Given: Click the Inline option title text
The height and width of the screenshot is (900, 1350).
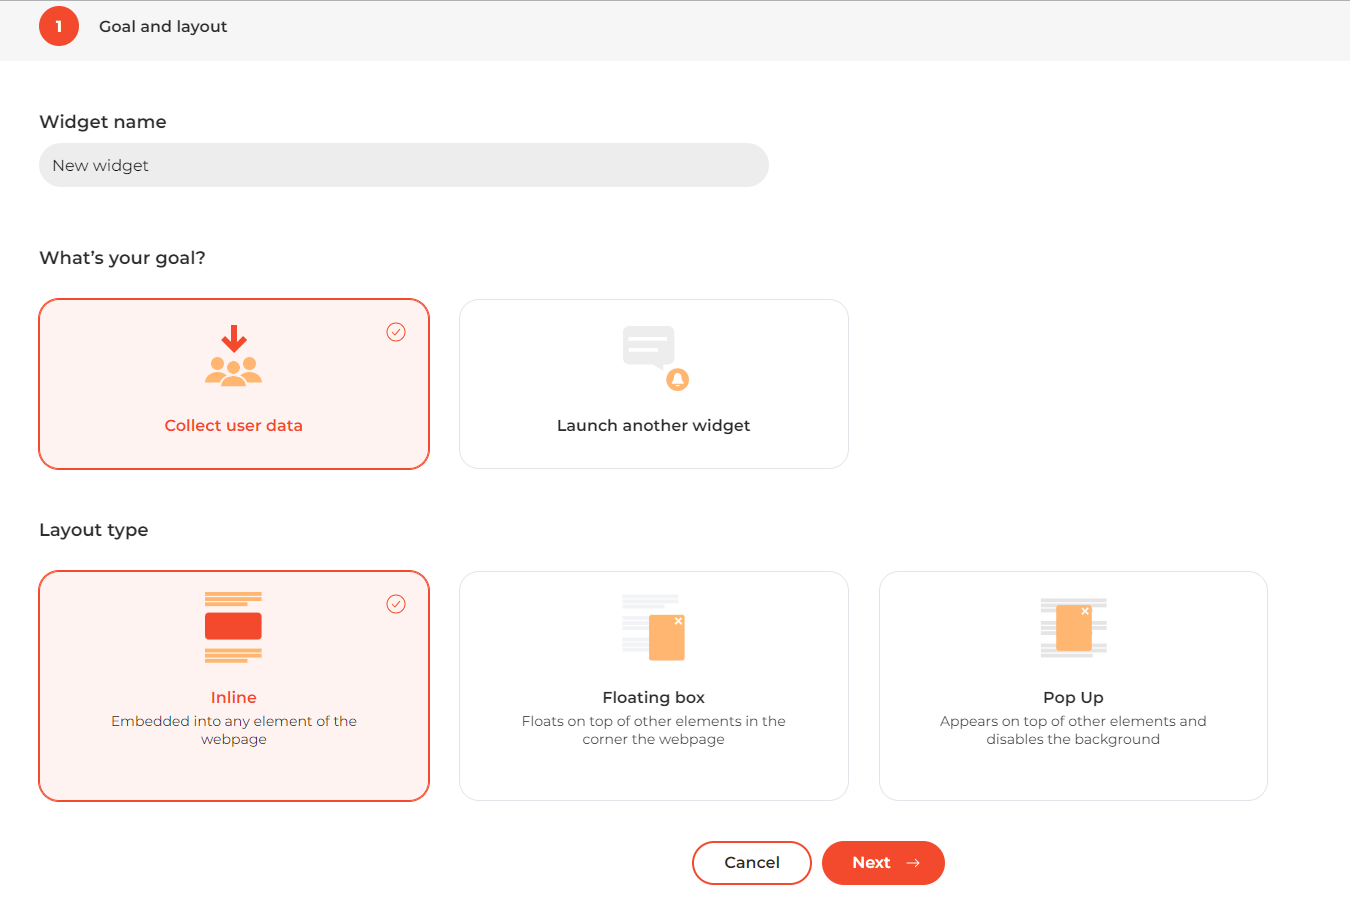Looking at the screenshot, I should [x=233, y=697].
